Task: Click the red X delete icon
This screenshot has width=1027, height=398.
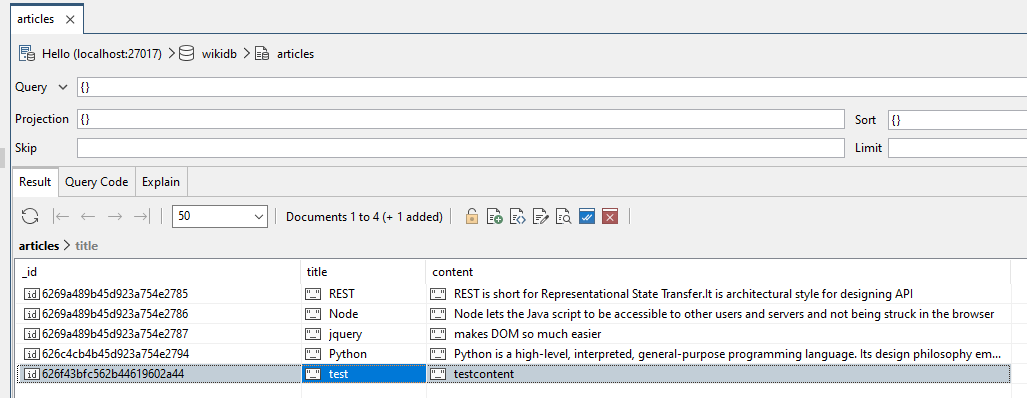Action: coord(610,217)
